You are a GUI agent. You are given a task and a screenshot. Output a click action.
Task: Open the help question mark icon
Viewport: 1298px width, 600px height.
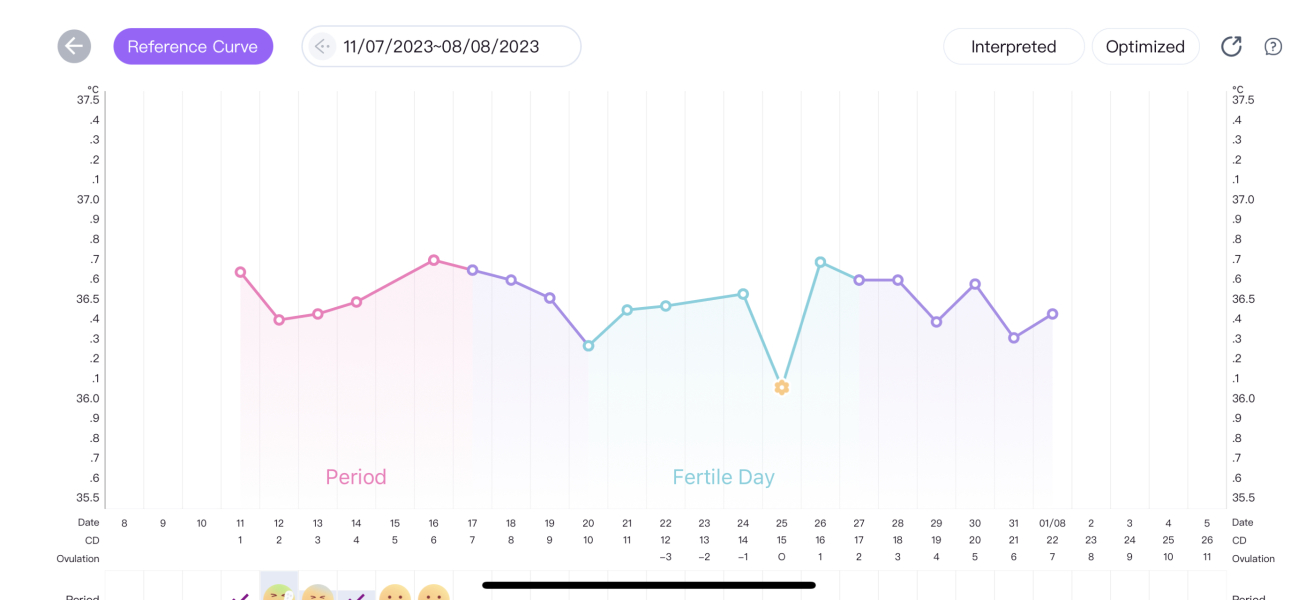[1273, 46]
